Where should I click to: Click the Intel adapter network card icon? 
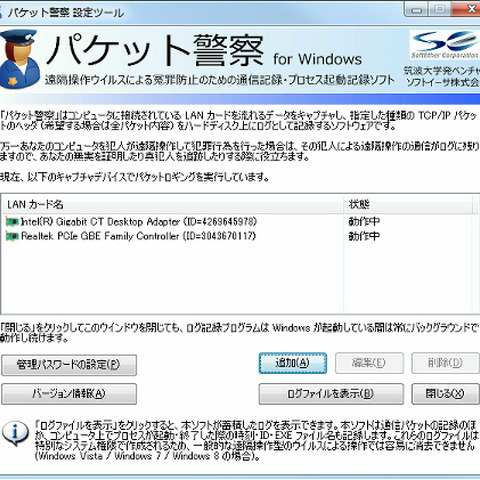pos(12,222)
